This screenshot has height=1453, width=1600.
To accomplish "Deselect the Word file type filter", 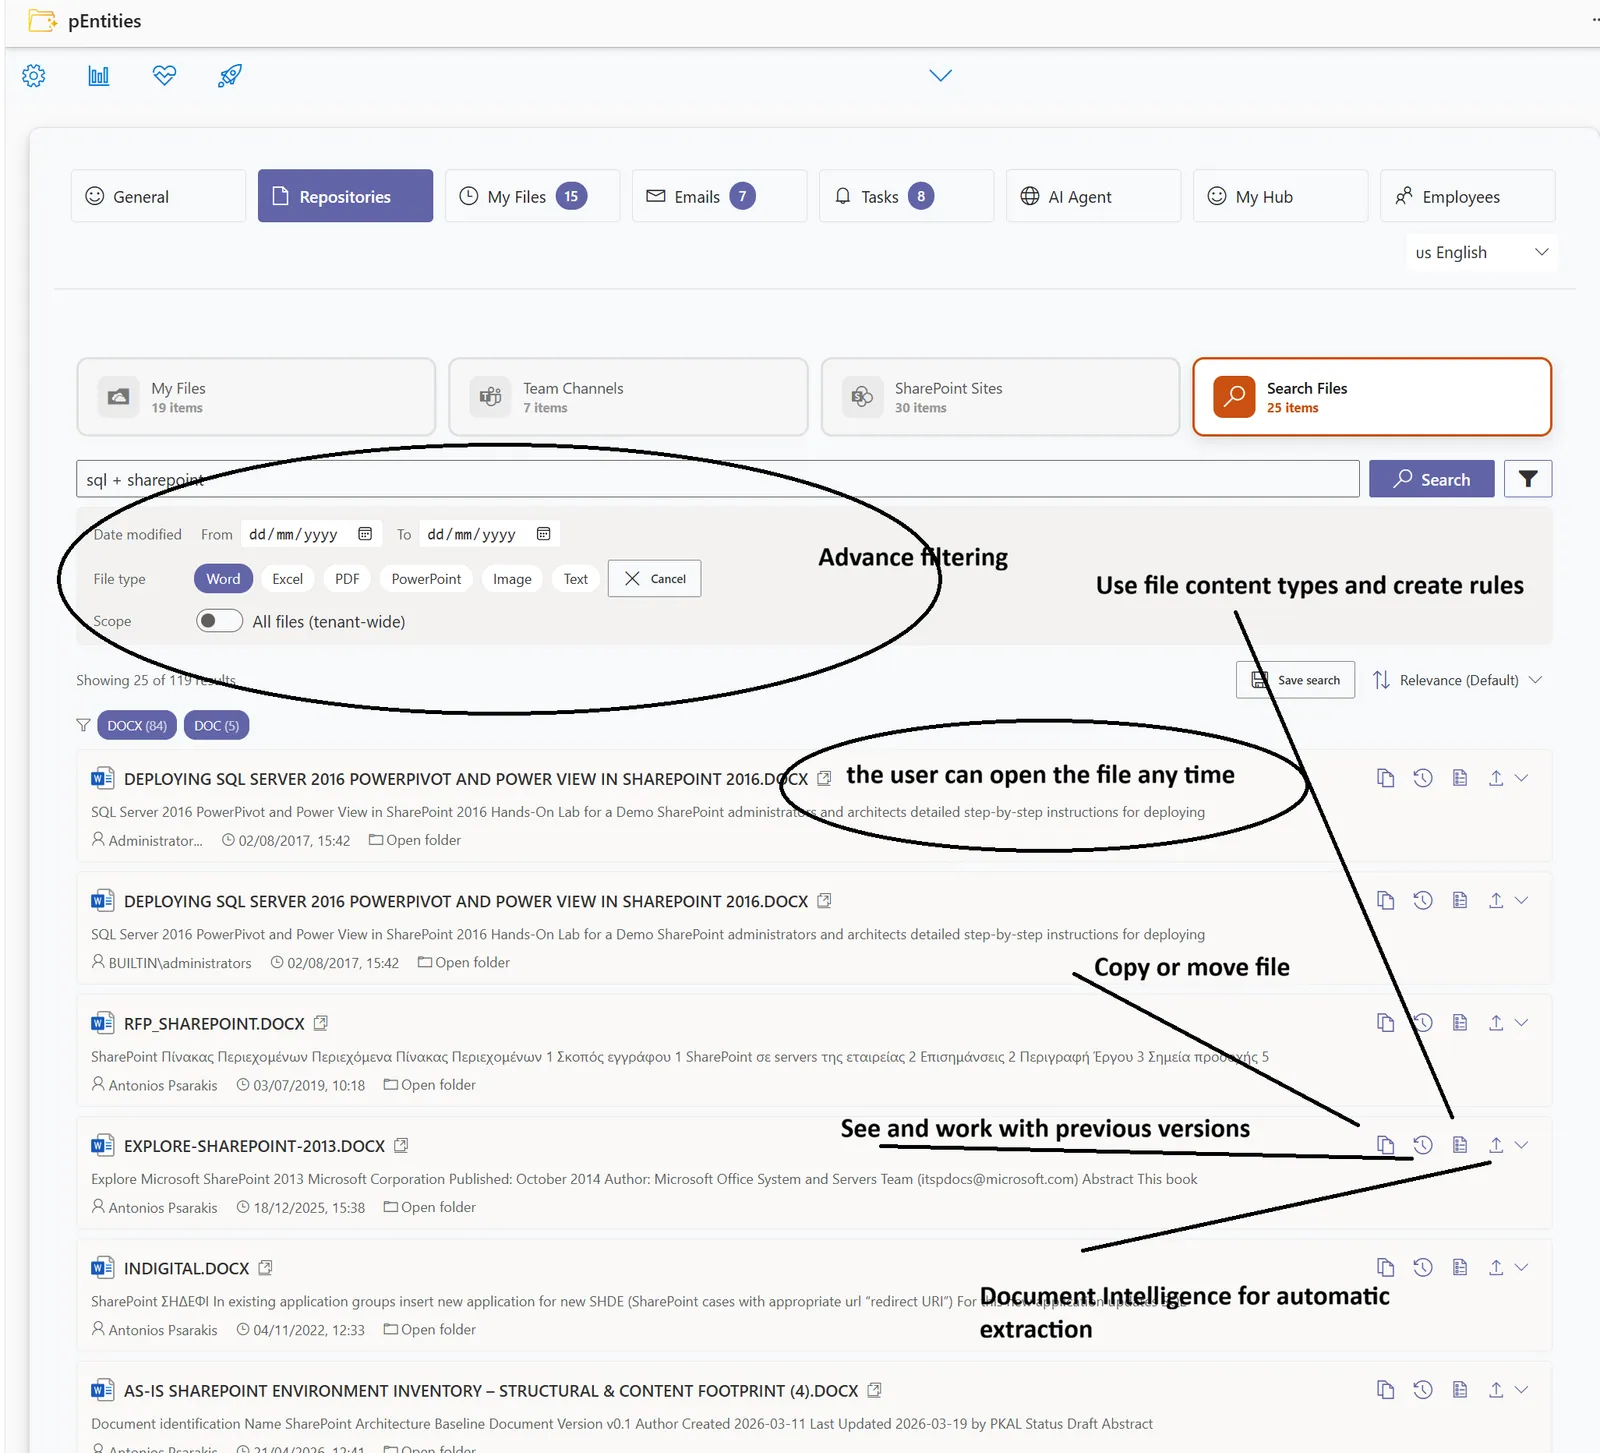I will [x=223, y=579].
